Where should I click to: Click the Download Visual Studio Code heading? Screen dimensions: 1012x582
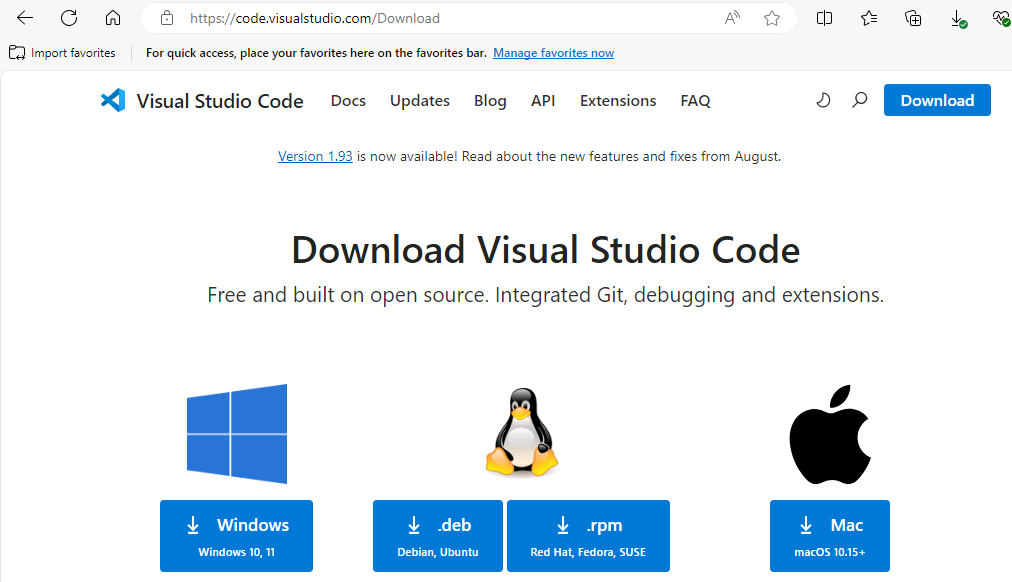pyautogui.click(x=545, y=250)
